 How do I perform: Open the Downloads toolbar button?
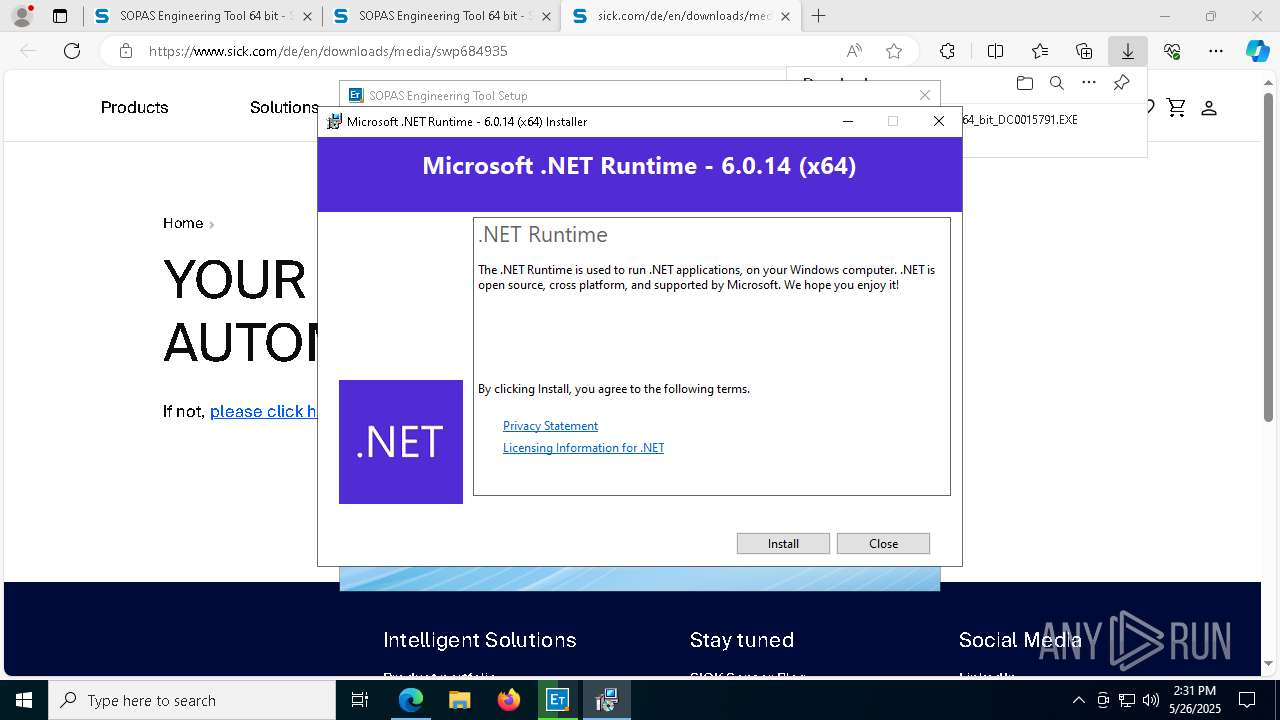[1128, 51]
